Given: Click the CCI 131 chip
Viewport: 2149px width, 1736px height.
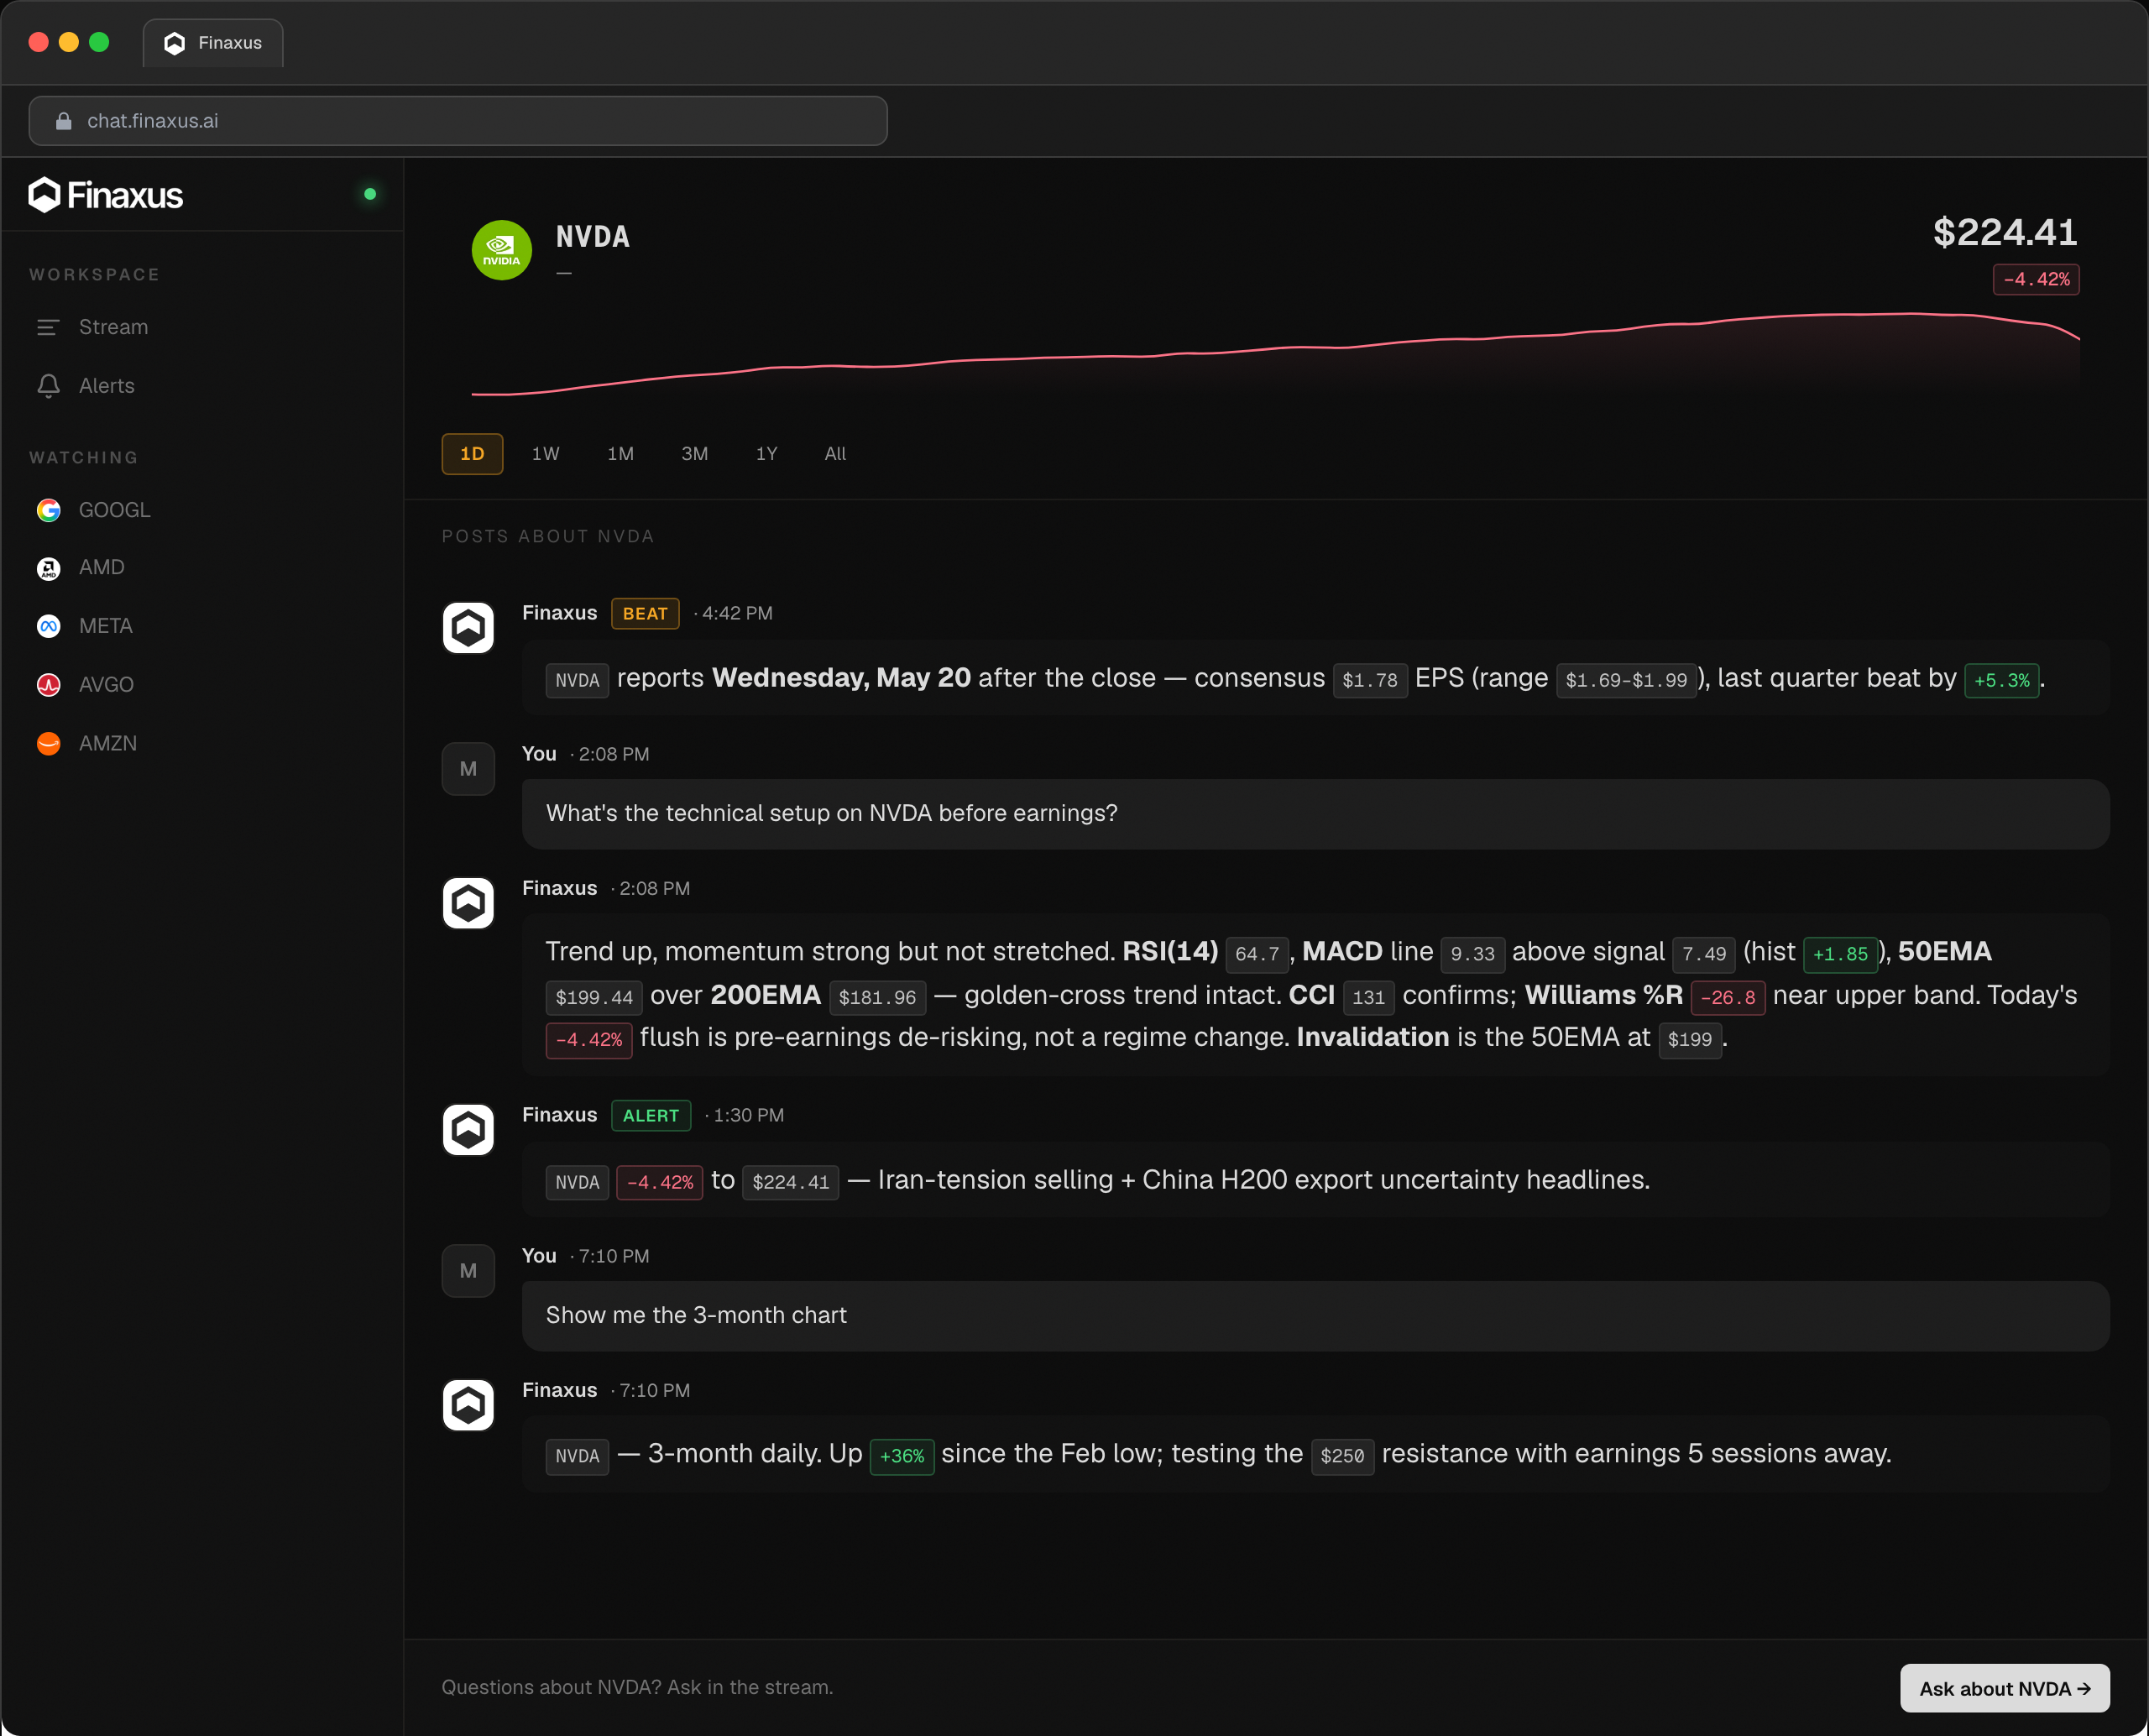Looking at the screenshot, I should click(1368, 998).
